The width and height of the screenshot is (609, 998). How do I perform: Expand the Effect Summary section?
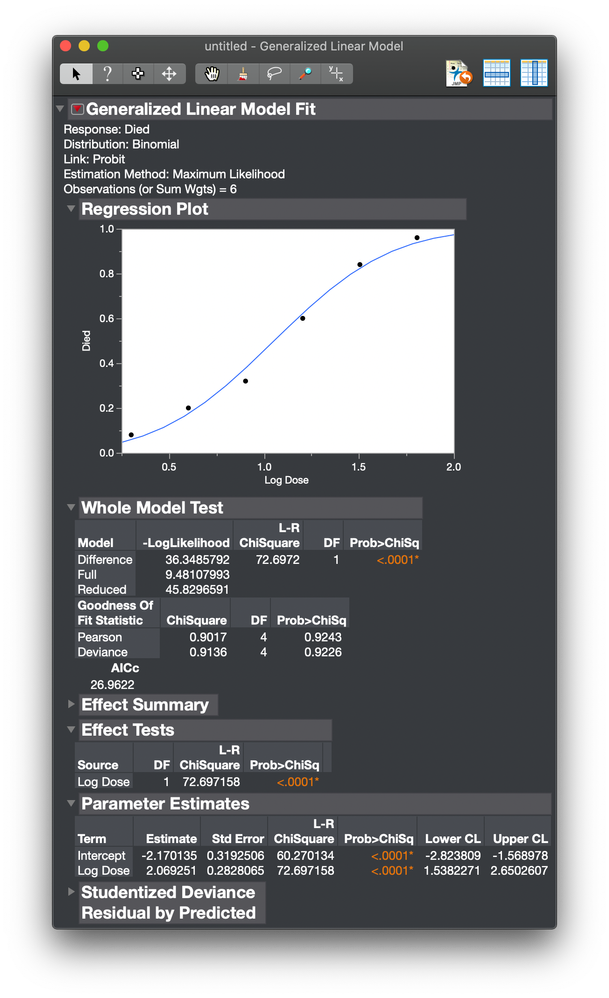point(71,704)
